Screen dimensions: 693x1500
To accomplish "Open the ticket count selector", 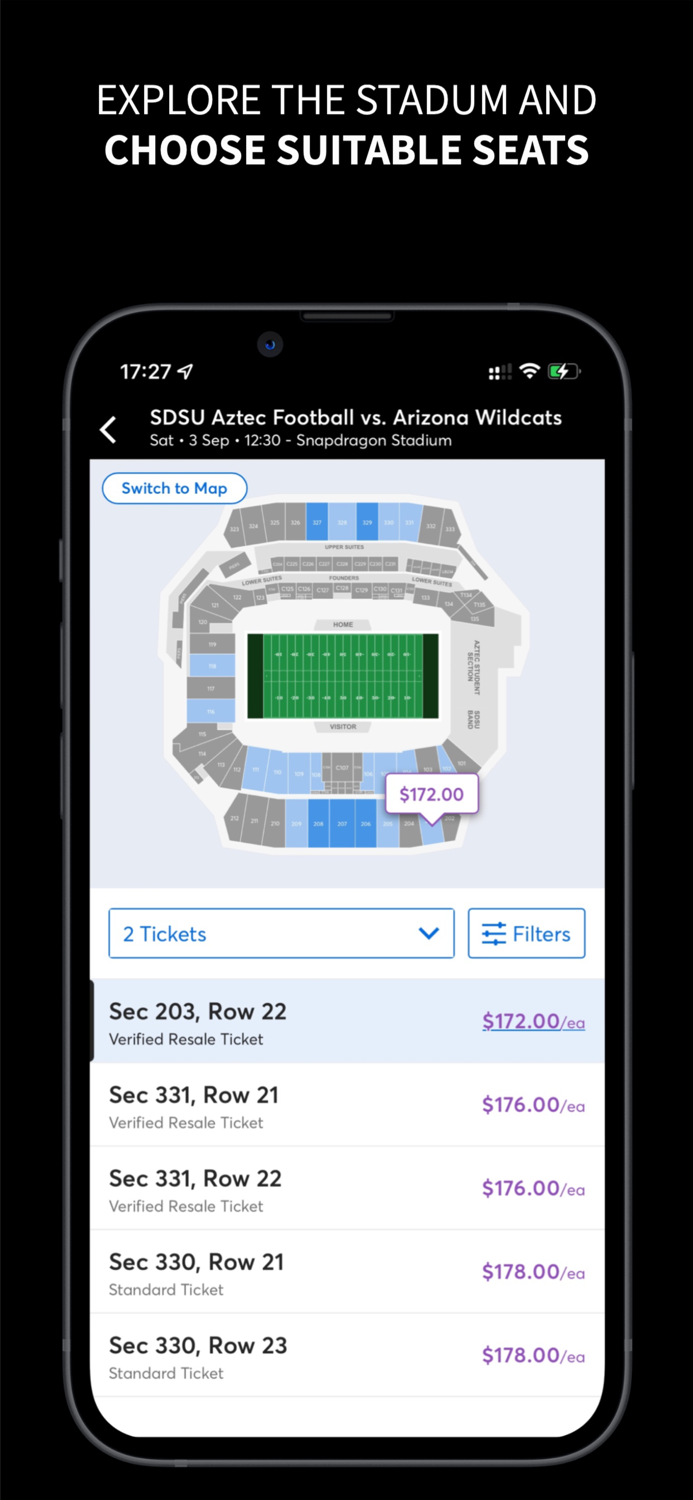I will coord(281,933).
